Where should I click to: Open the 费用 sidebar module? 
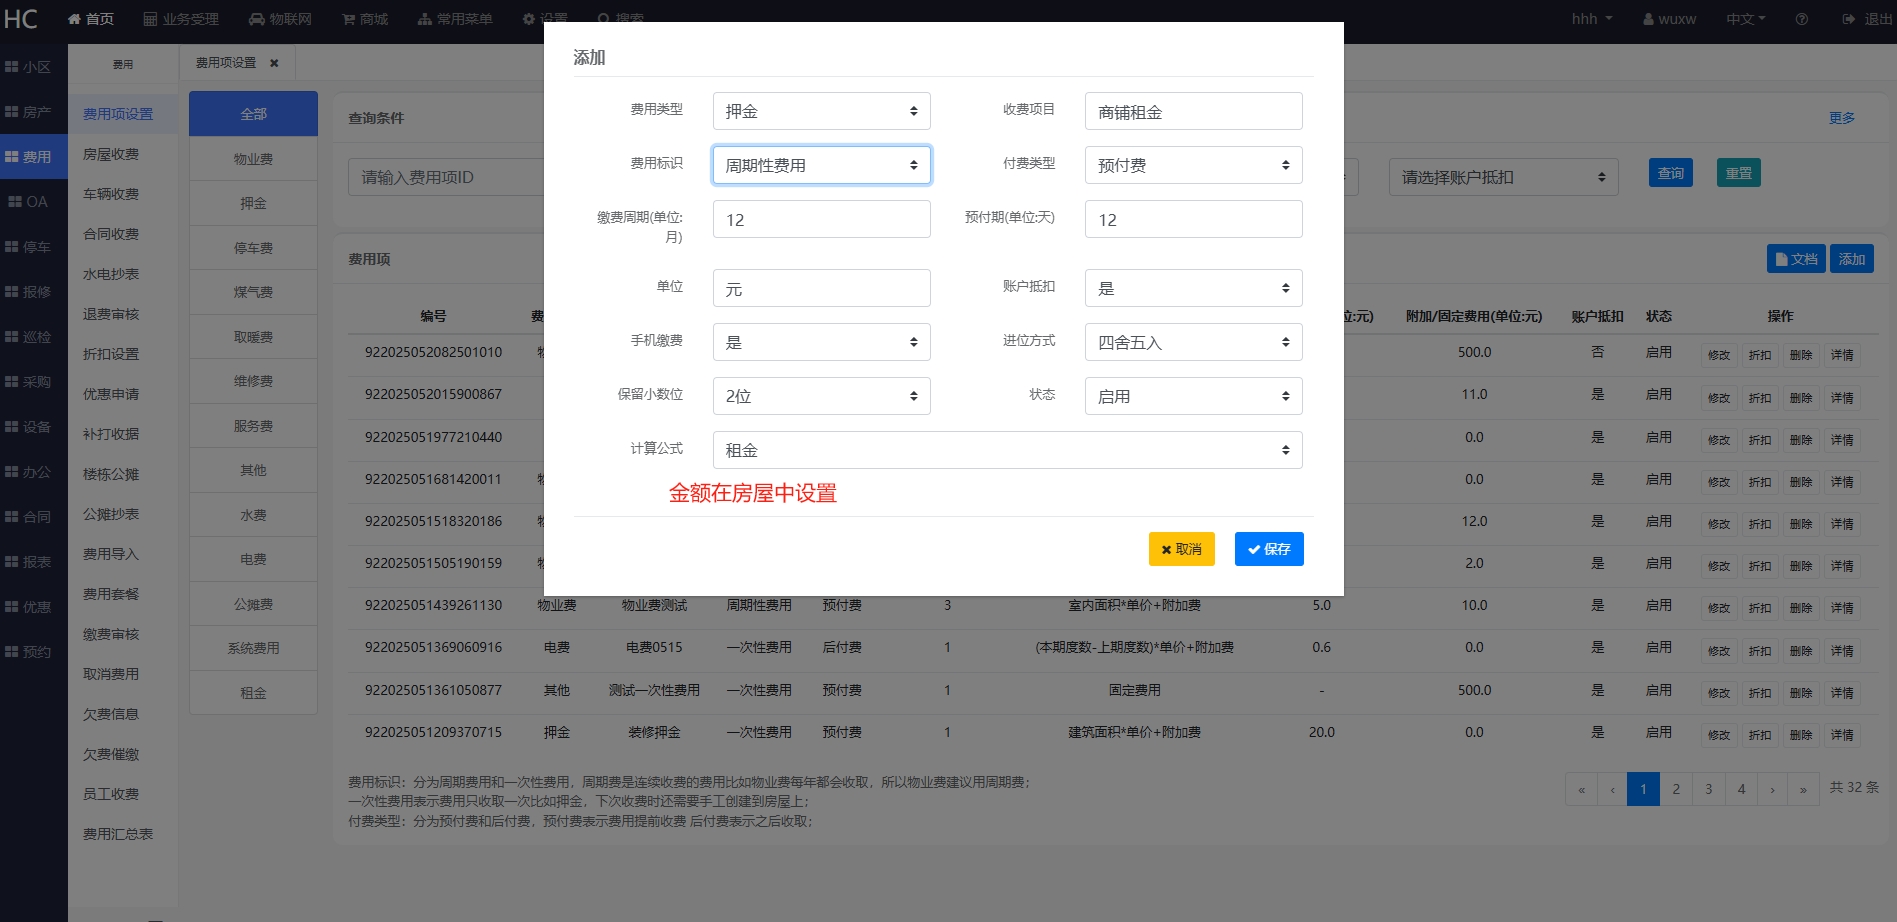point(33,157)
